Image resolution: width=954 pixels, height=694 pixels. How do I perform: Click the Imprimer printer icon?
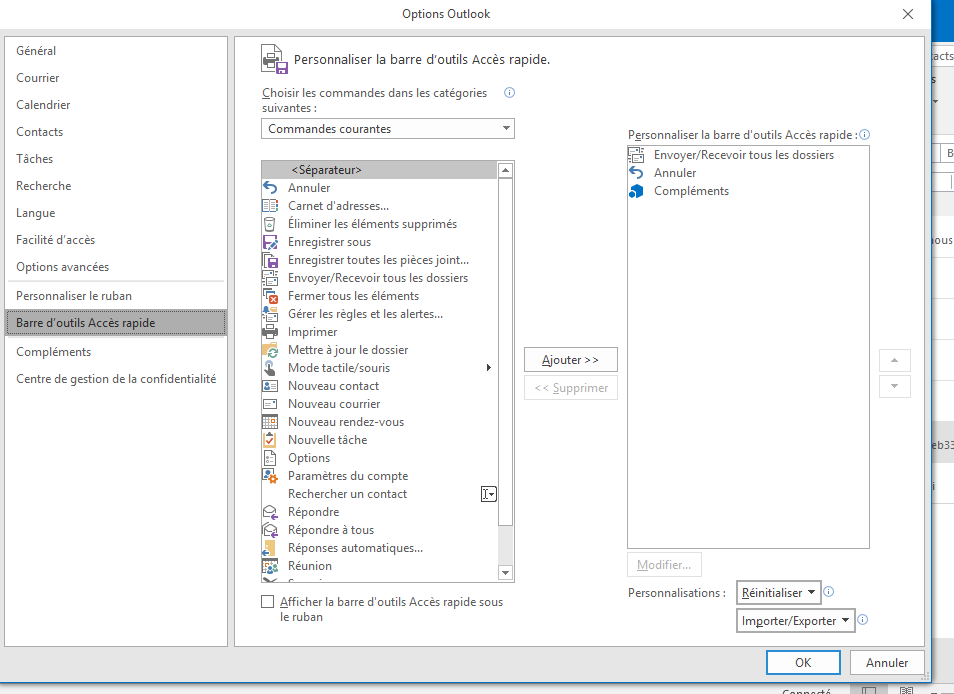point(270,332)
